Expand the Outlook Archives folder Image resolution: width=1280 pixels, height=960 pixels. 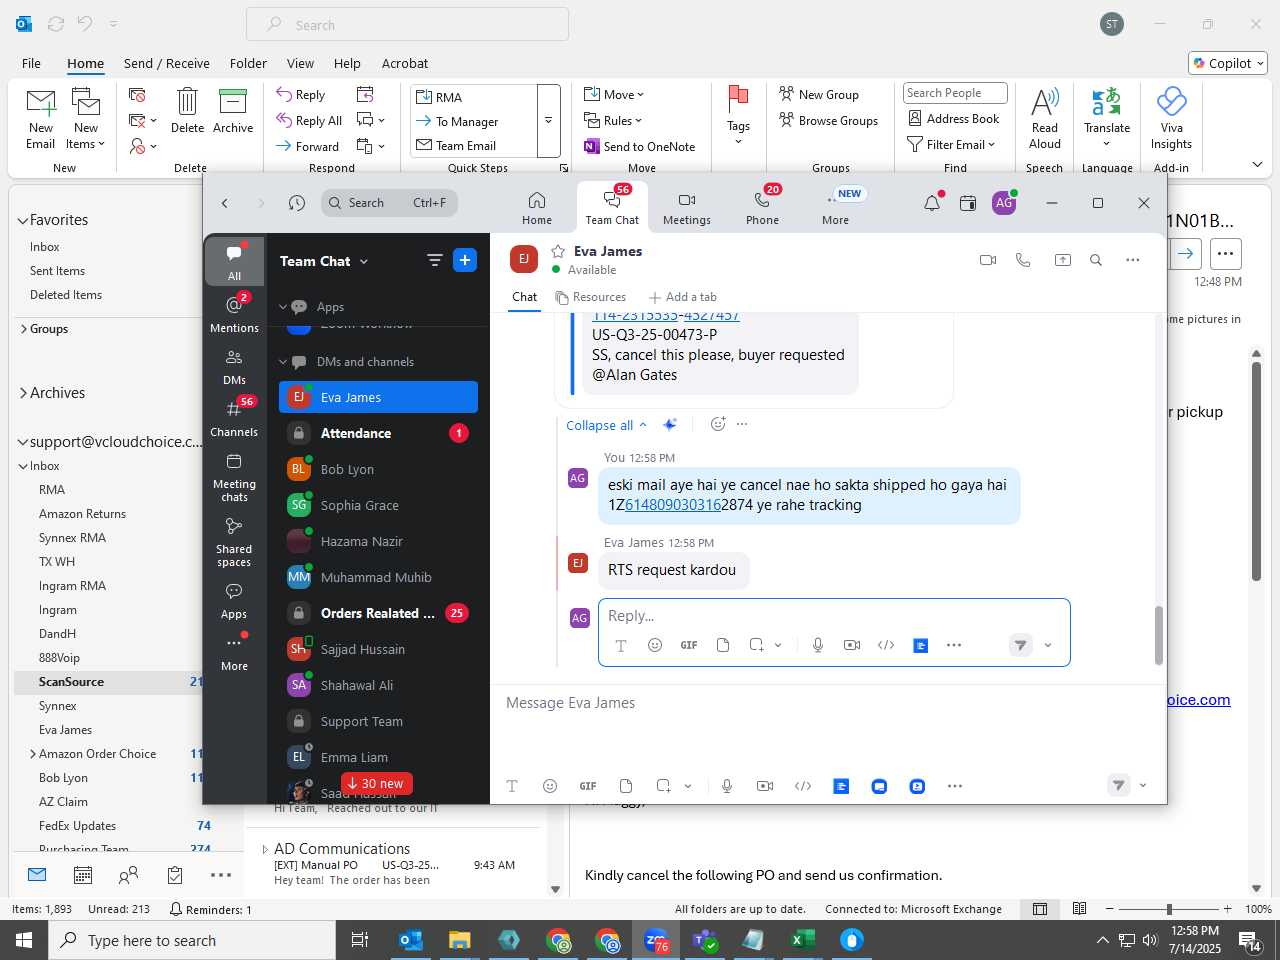tap(24, 393)
